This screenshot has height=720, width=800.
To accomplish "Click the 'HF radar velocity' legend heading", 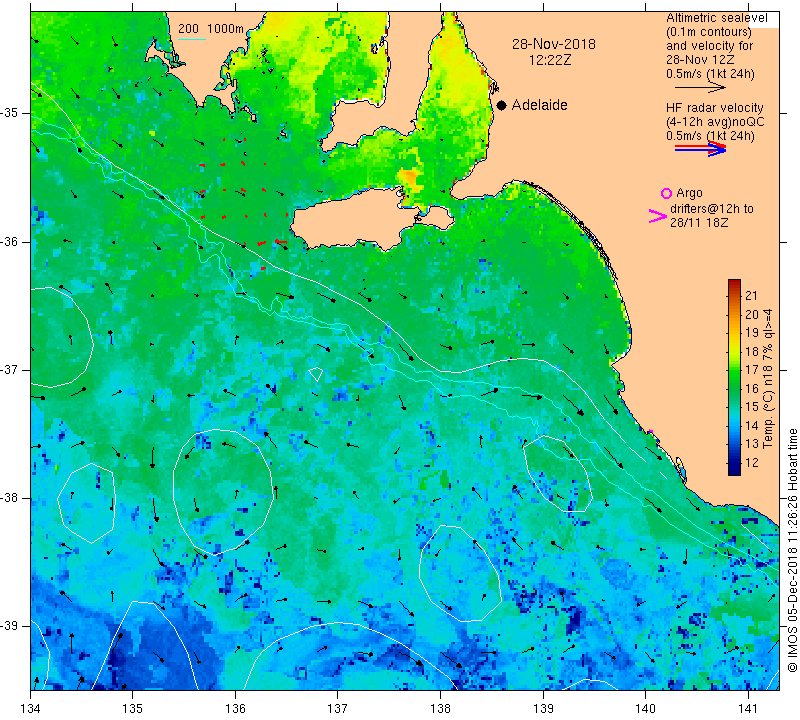I will [714, 108].
